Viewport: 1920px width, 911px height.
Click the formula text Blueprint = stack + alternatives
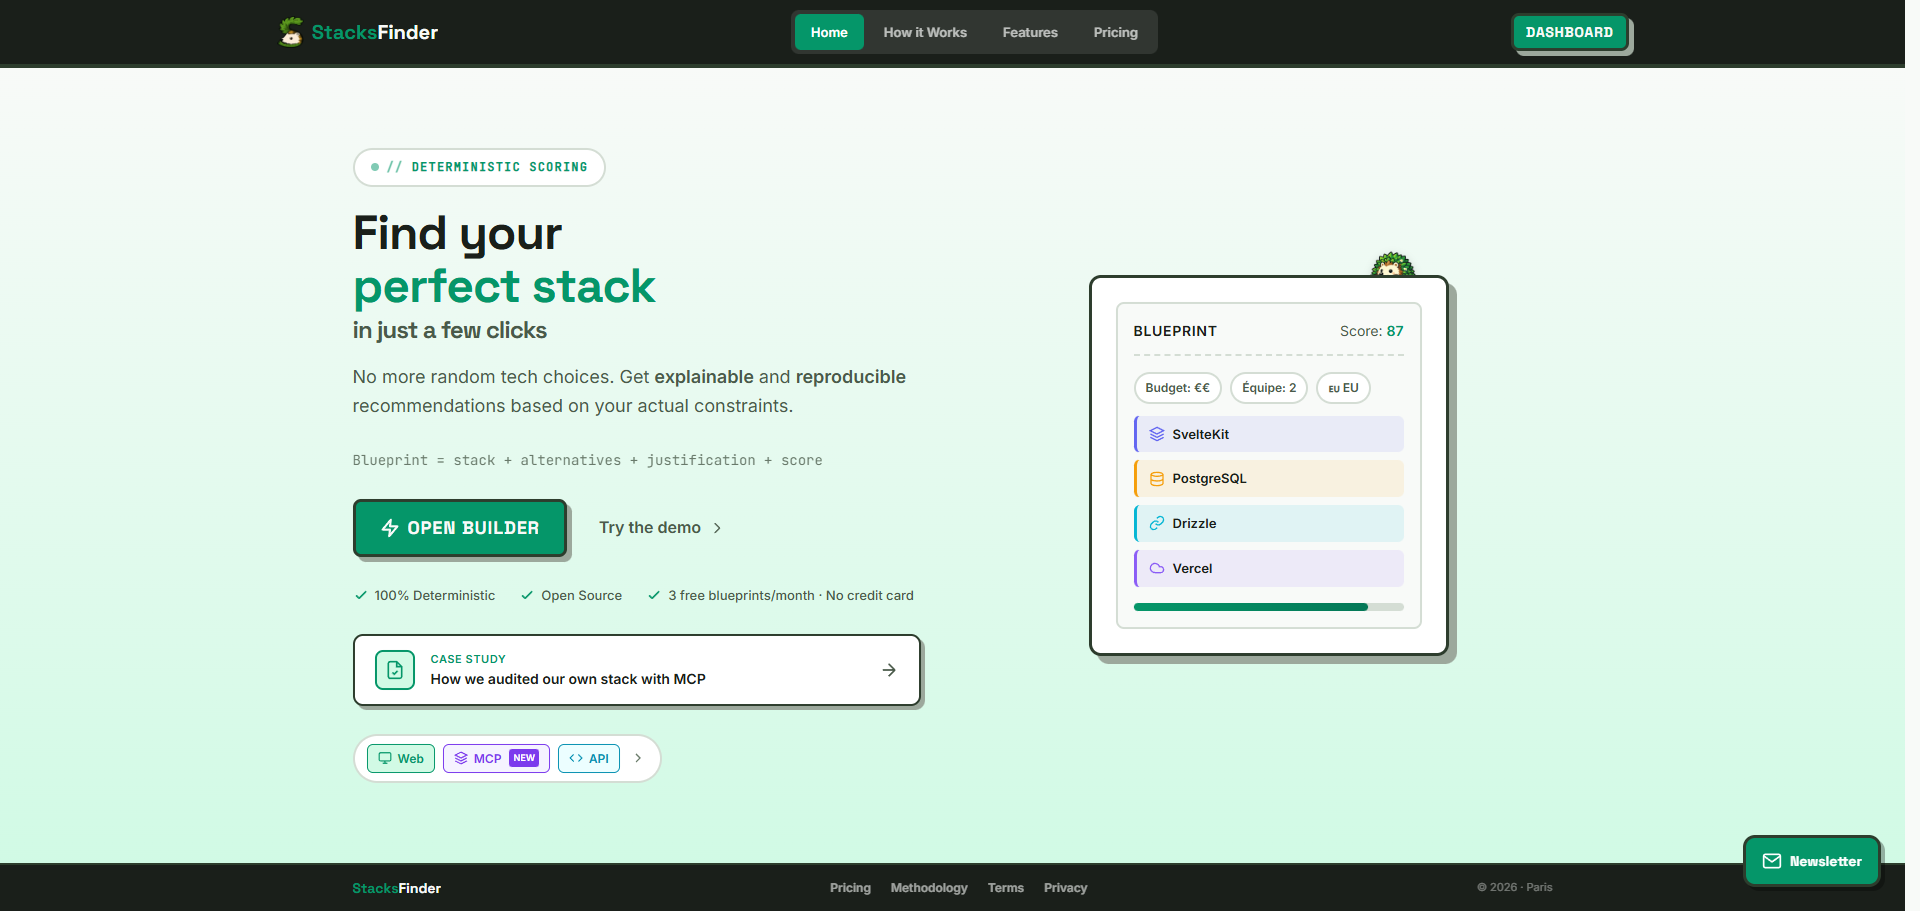coord(587,460)
